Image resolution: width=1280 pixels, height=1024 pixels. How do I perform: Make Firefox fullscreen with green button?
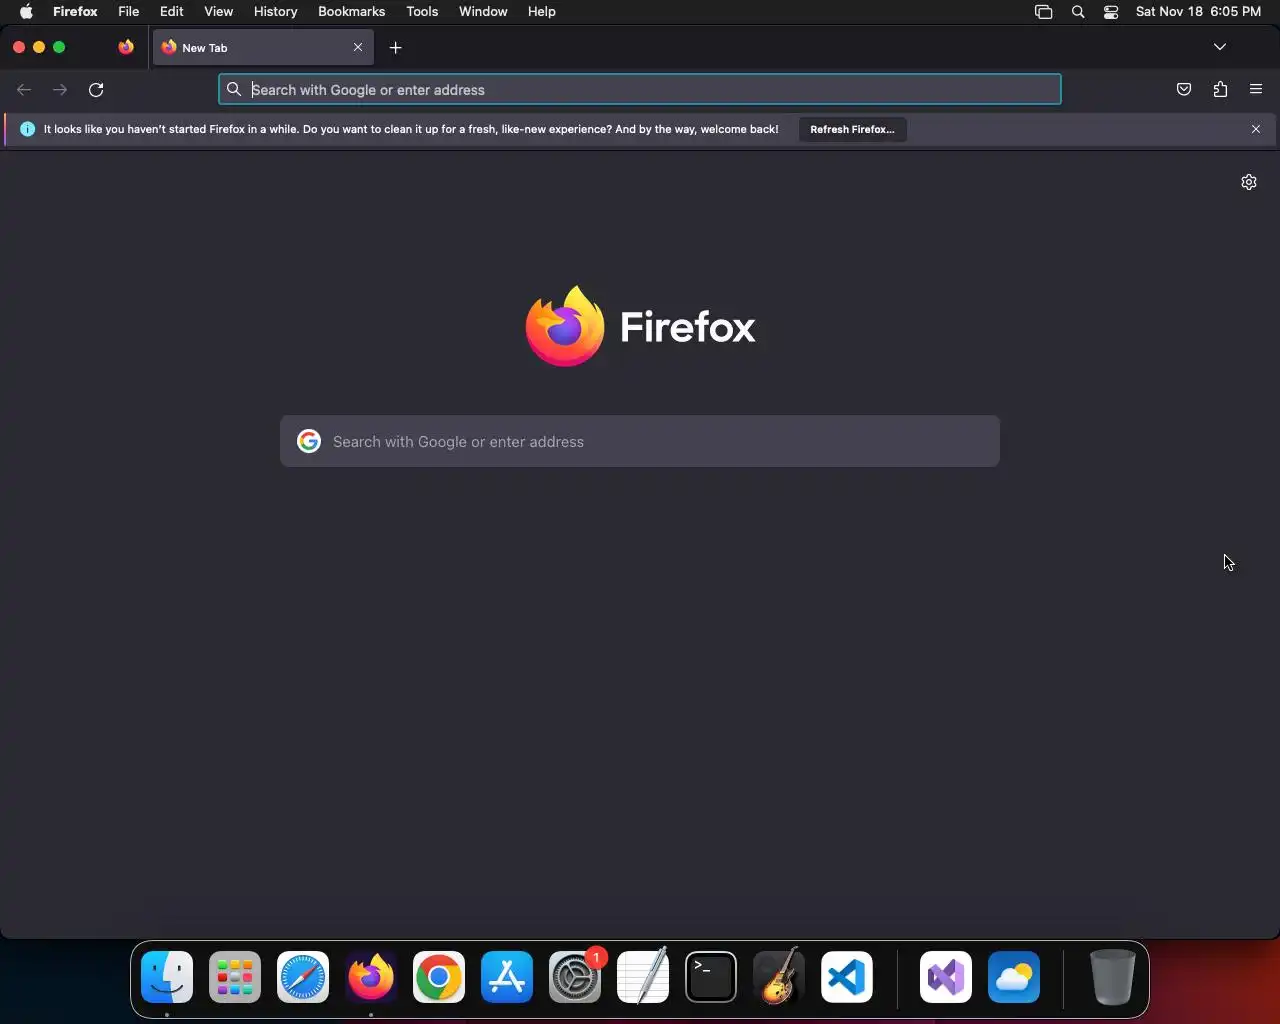pos(59,47)
